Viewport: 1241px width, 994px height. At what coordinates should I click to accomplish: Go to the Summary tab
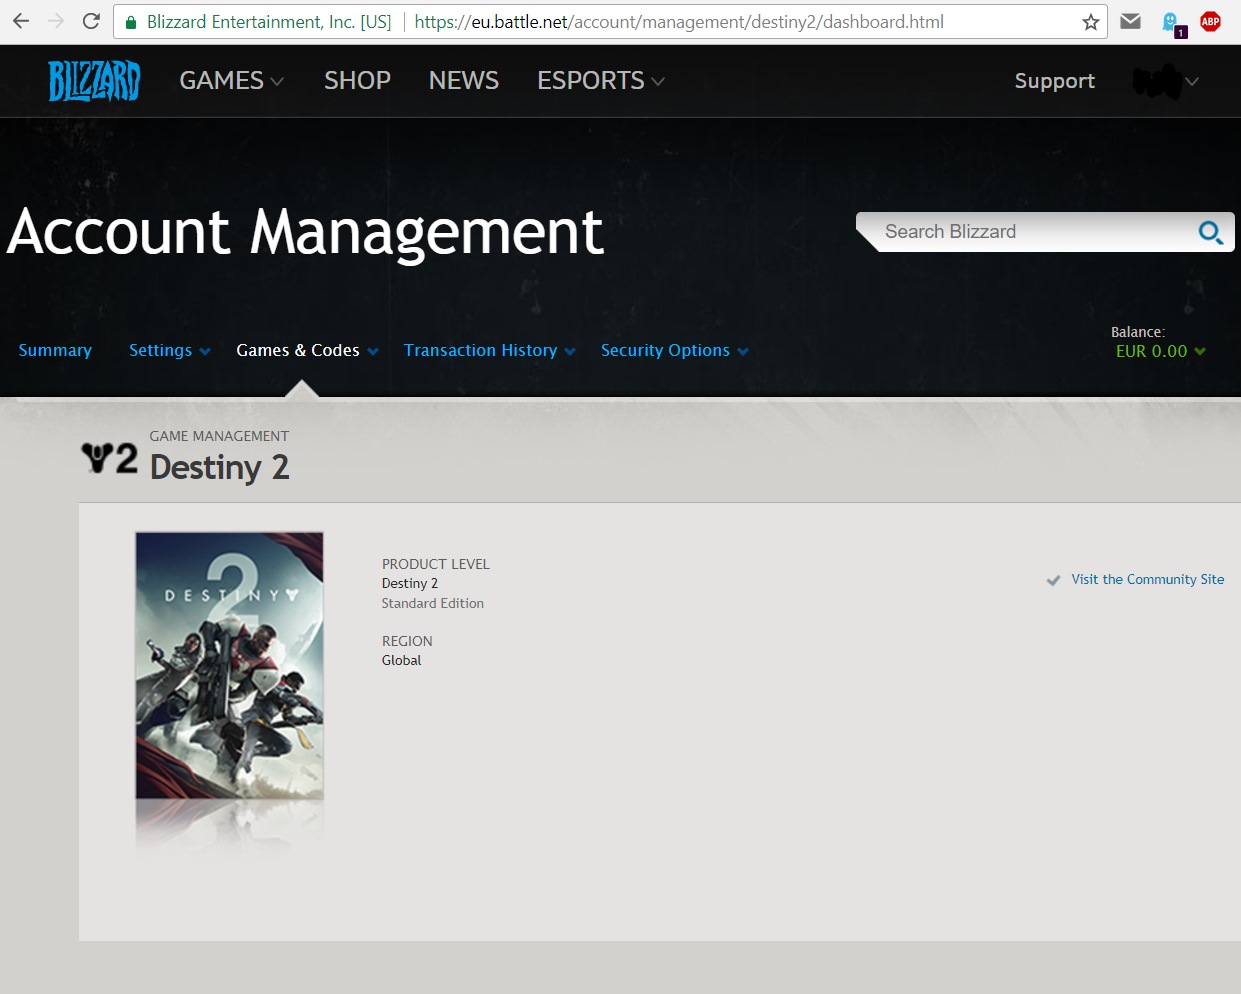point(55,350)
